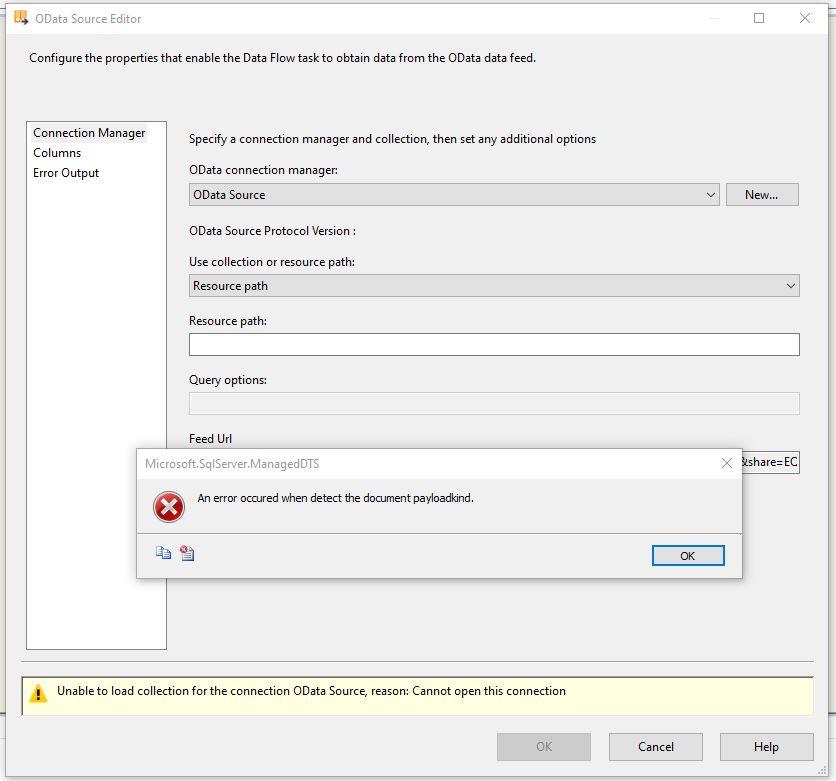Switch to the Columns page
836x781 pixels.
(x=57, y=153)
